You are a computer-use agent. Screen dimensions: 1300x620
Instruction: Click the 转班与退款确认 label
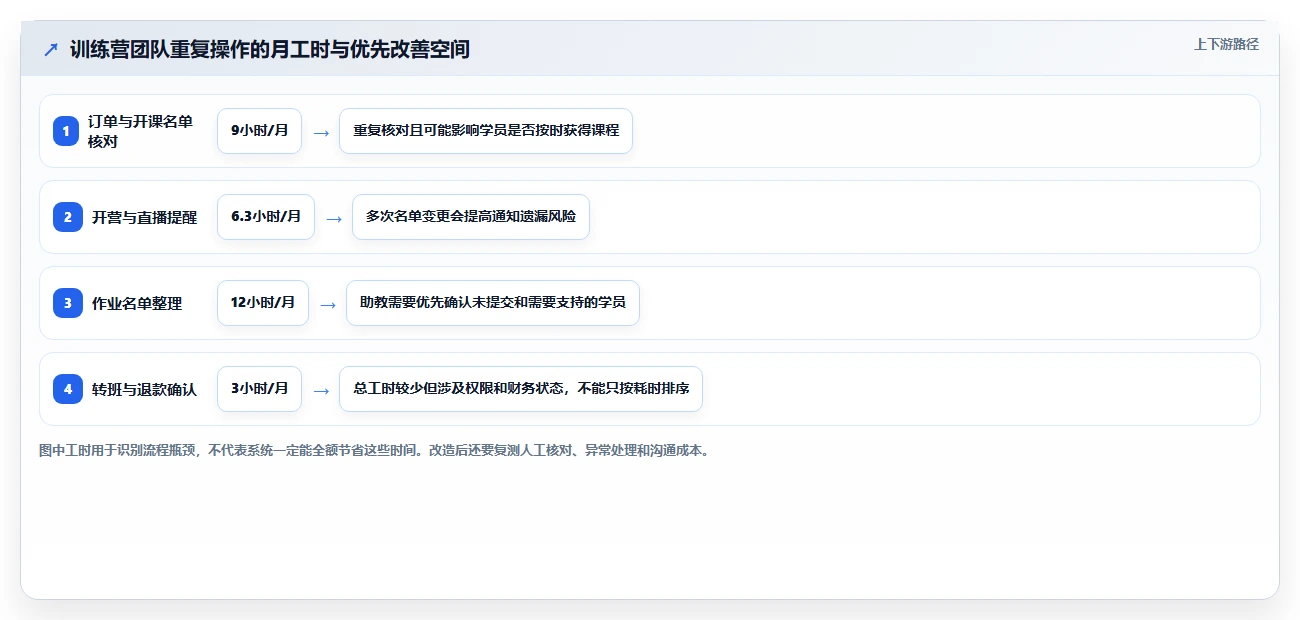pyautogui.click(x=144, y=389)
